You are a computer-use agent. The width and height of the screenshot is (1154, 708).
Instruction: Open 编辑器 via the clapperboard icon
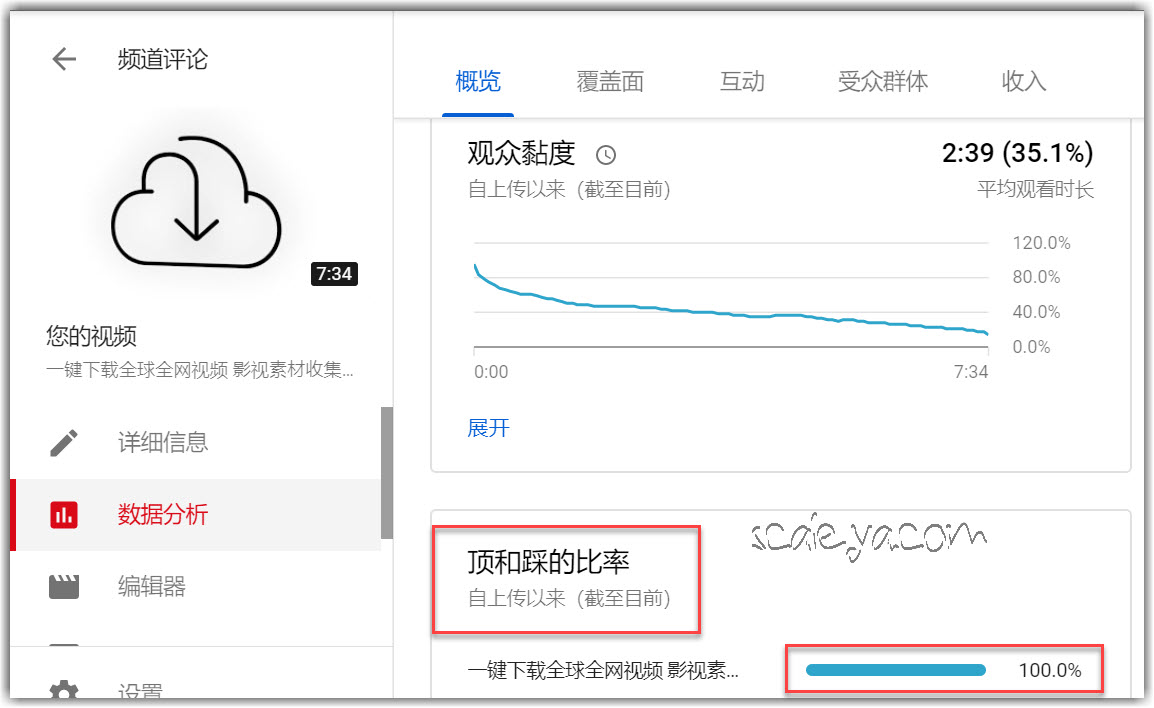coord(64,586)
